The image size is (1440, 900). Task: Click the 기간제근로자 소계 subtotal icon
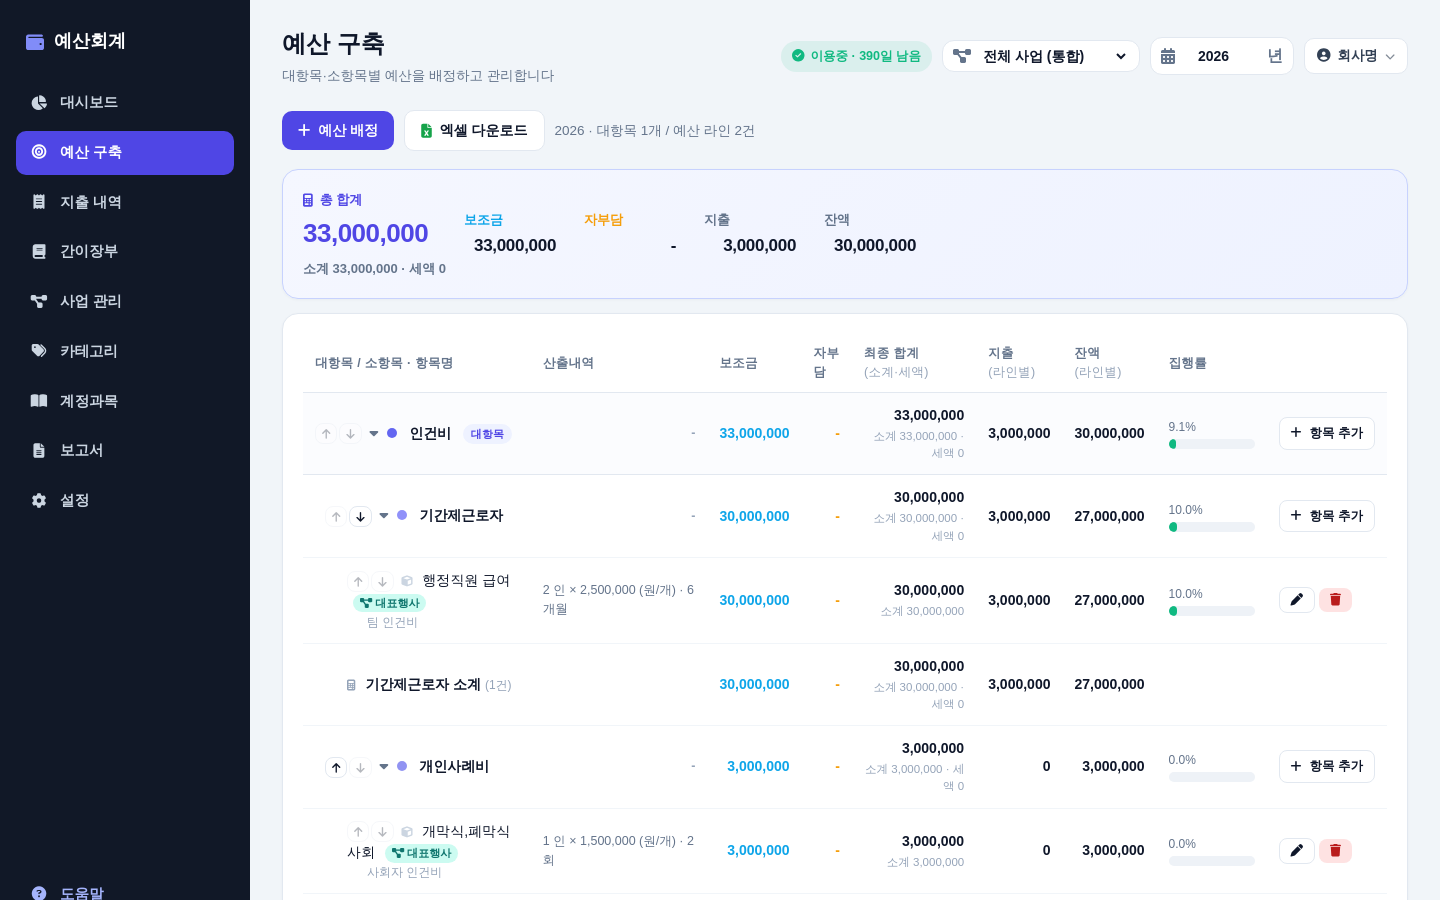351,685
